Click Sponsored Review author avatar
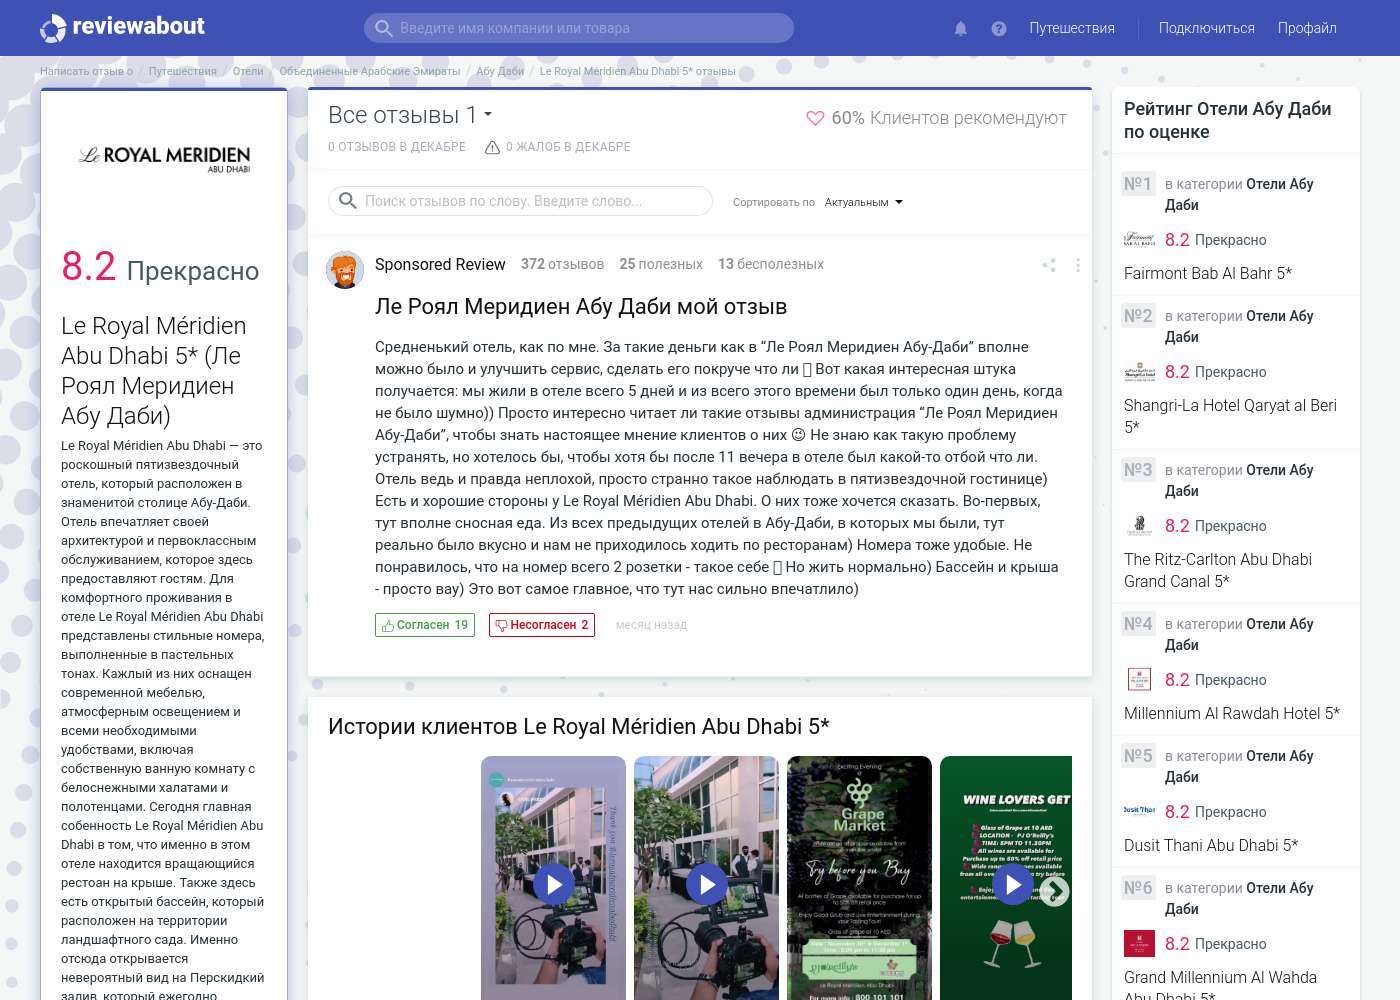The height and width of the screenshot is (1000, 1400). click(x=345, y=269)
